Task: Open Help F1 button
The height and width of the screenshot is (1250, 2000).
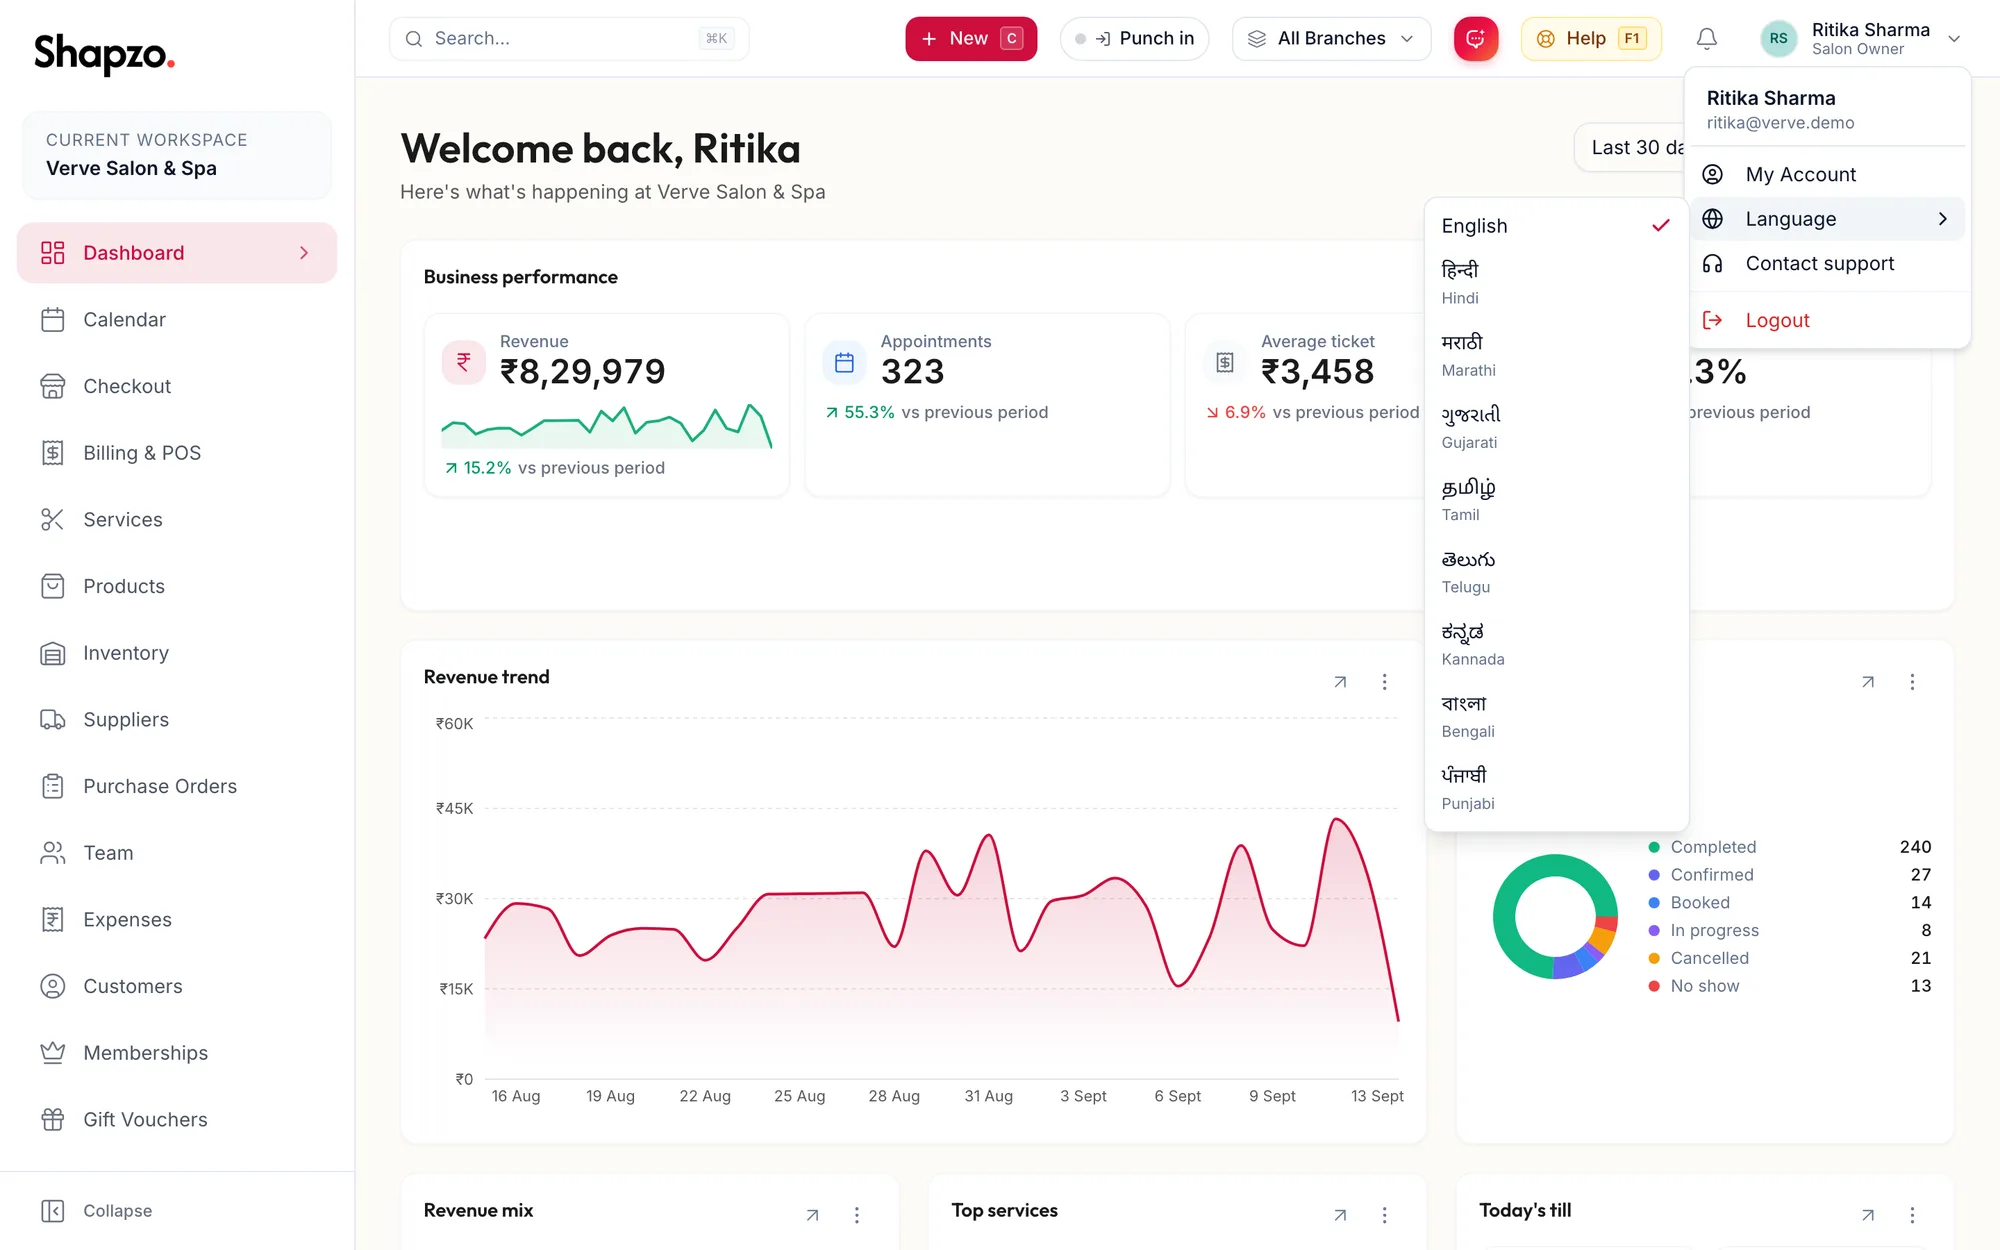Action: click(1591, 39)
